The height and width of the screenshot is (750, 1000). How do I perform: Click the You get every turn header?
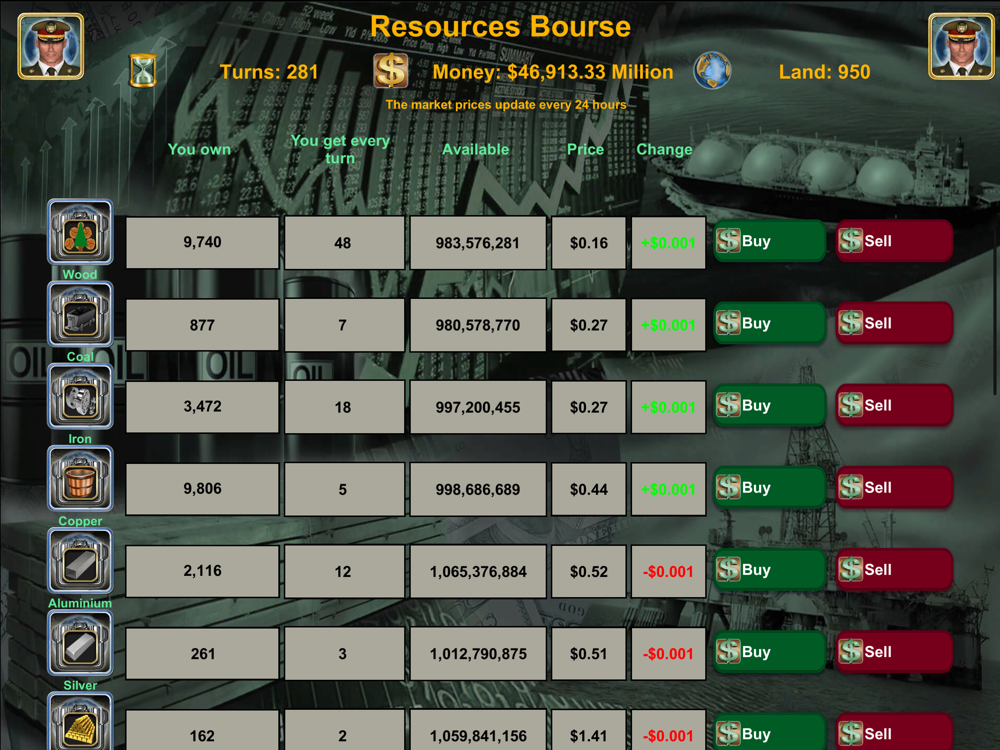pos(340,149)
